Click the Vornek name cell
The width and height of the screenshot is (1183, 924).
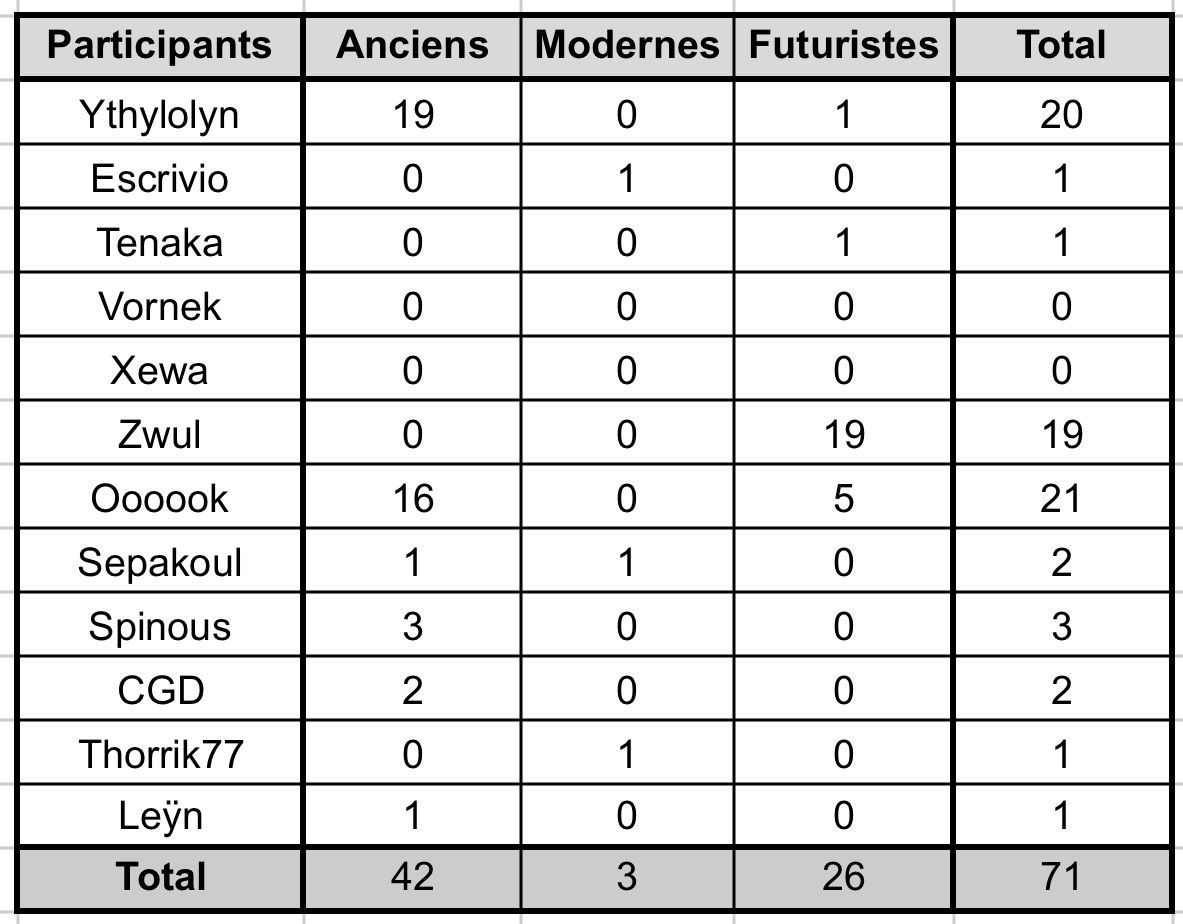click(x=160, y=307)
